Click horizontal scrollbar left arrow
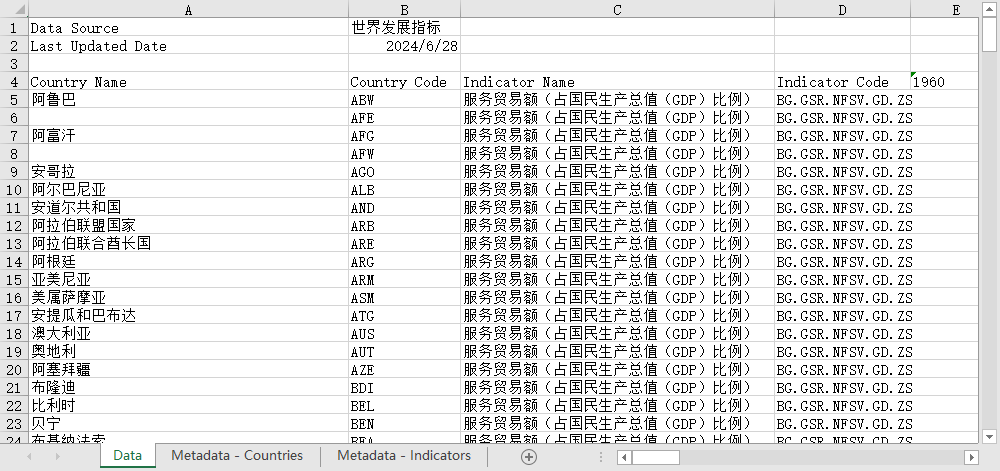 625,457
